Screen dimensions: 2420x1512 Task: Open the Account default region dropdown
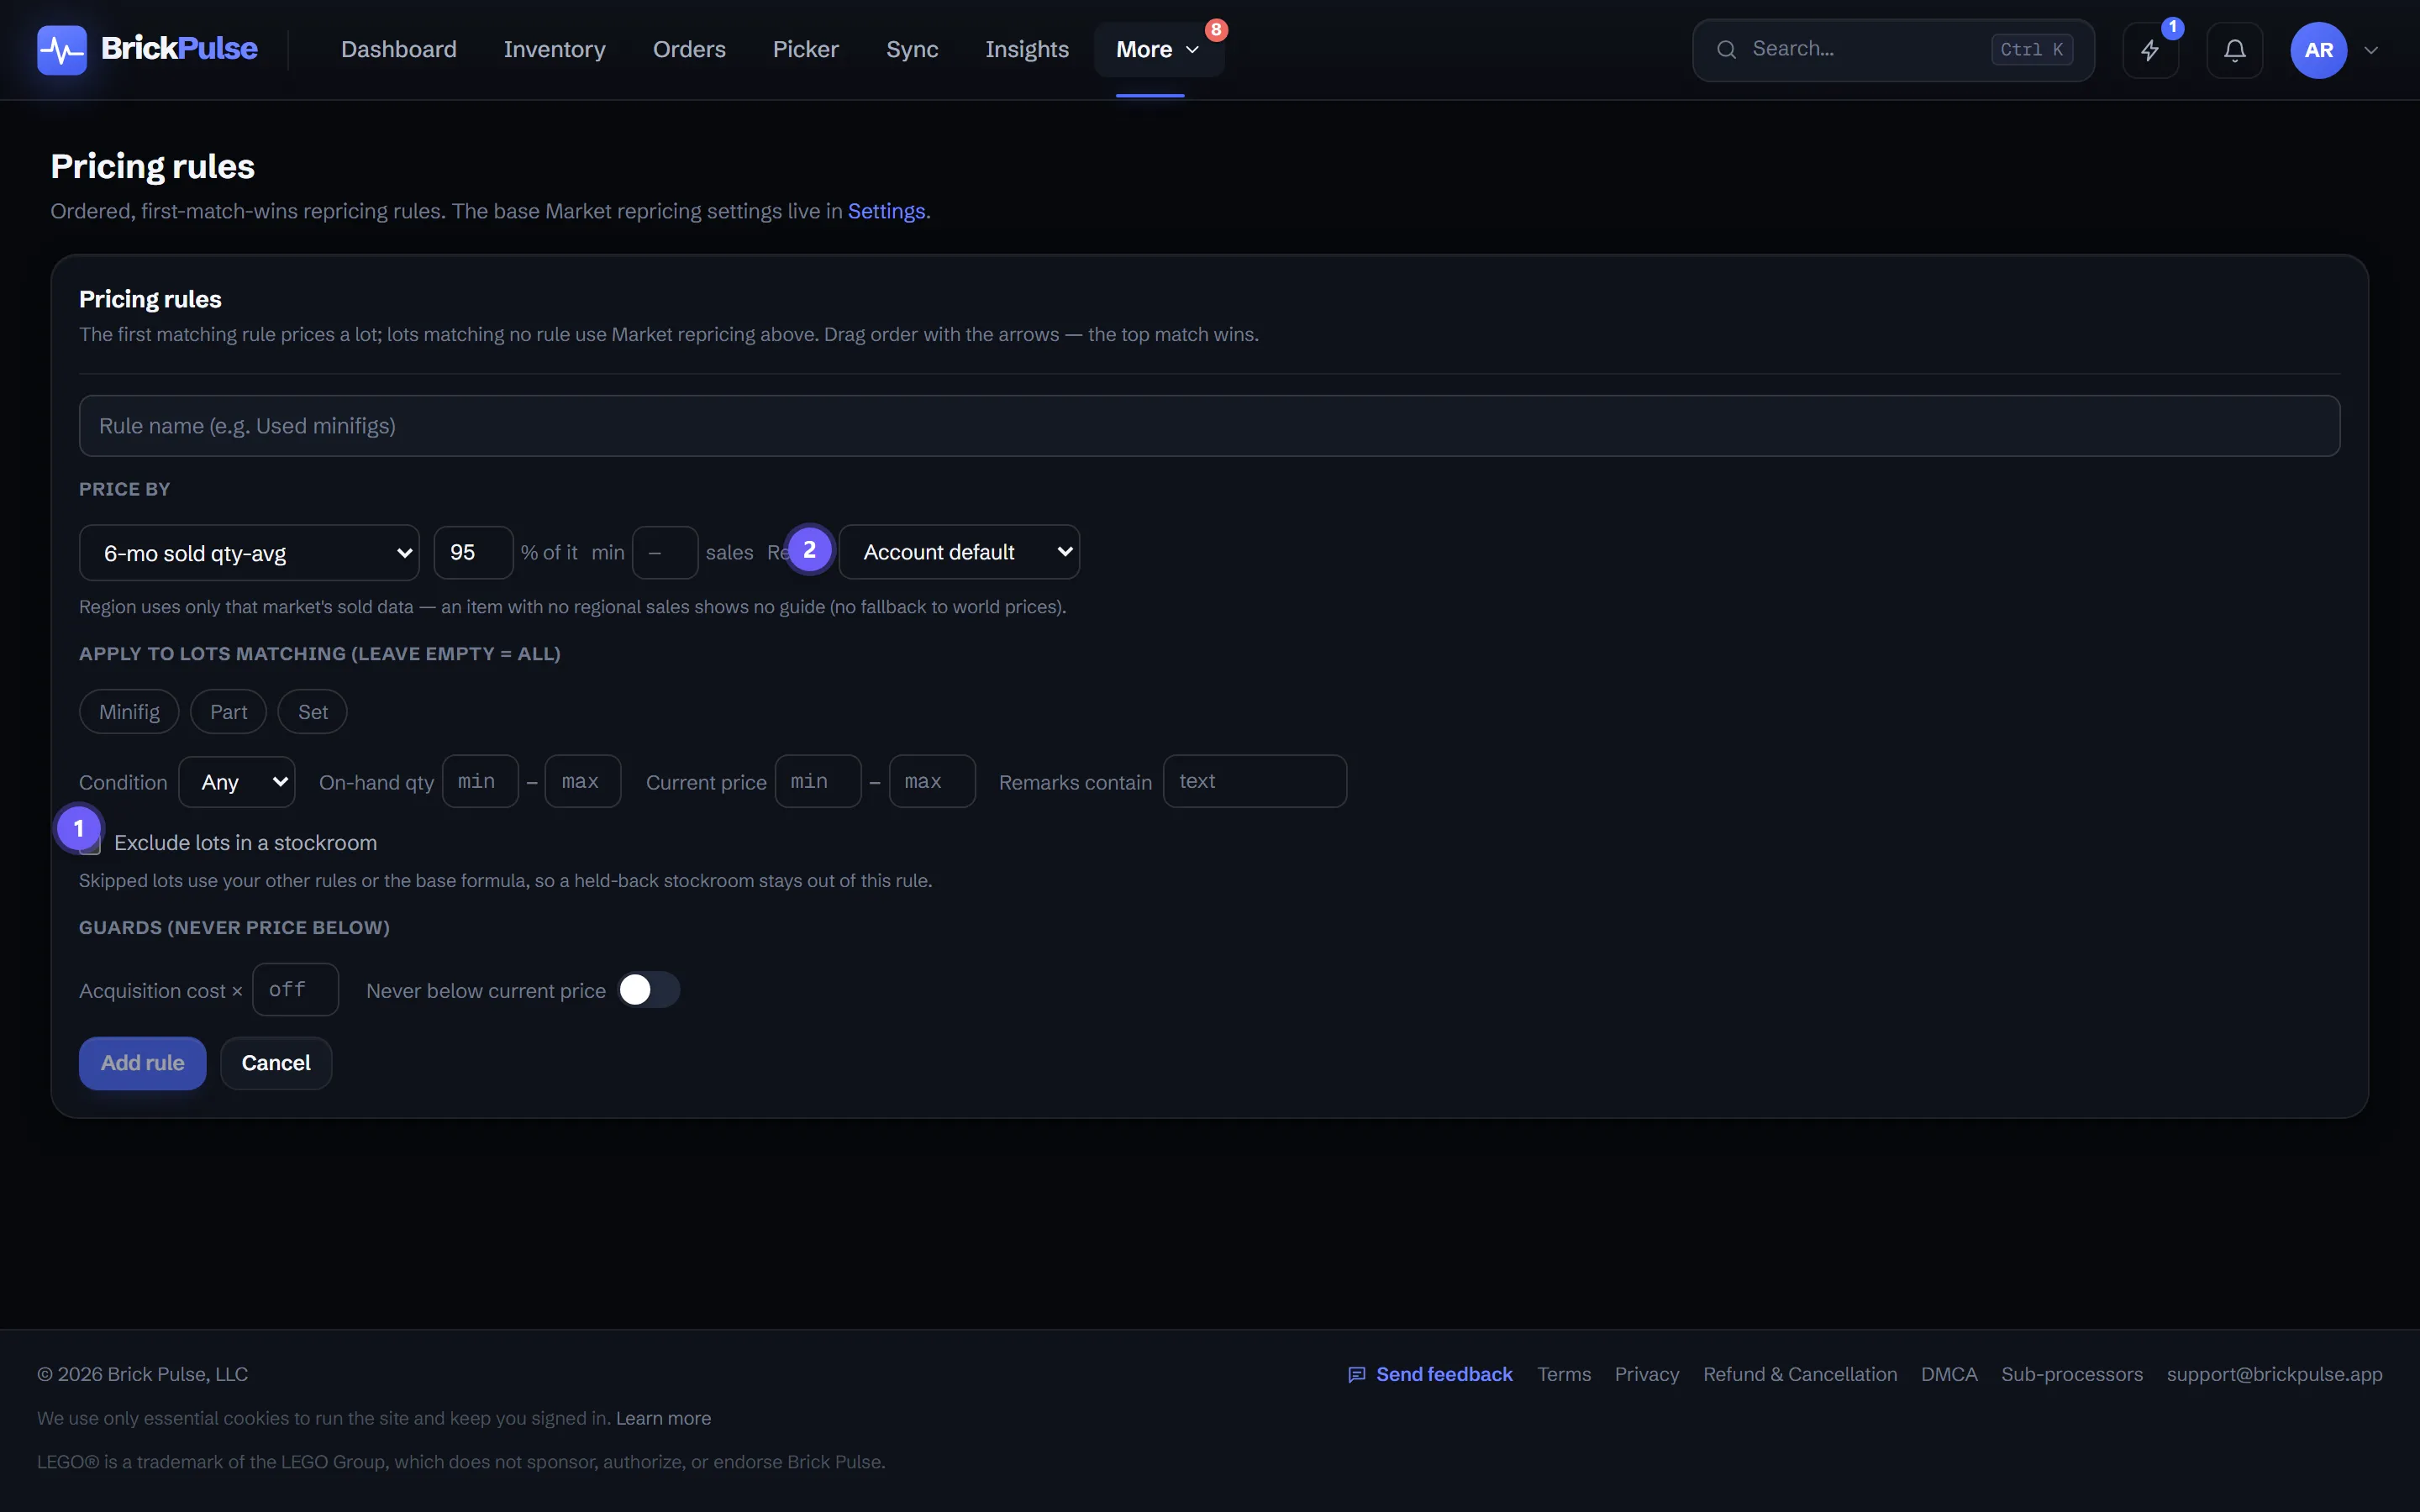959,552
